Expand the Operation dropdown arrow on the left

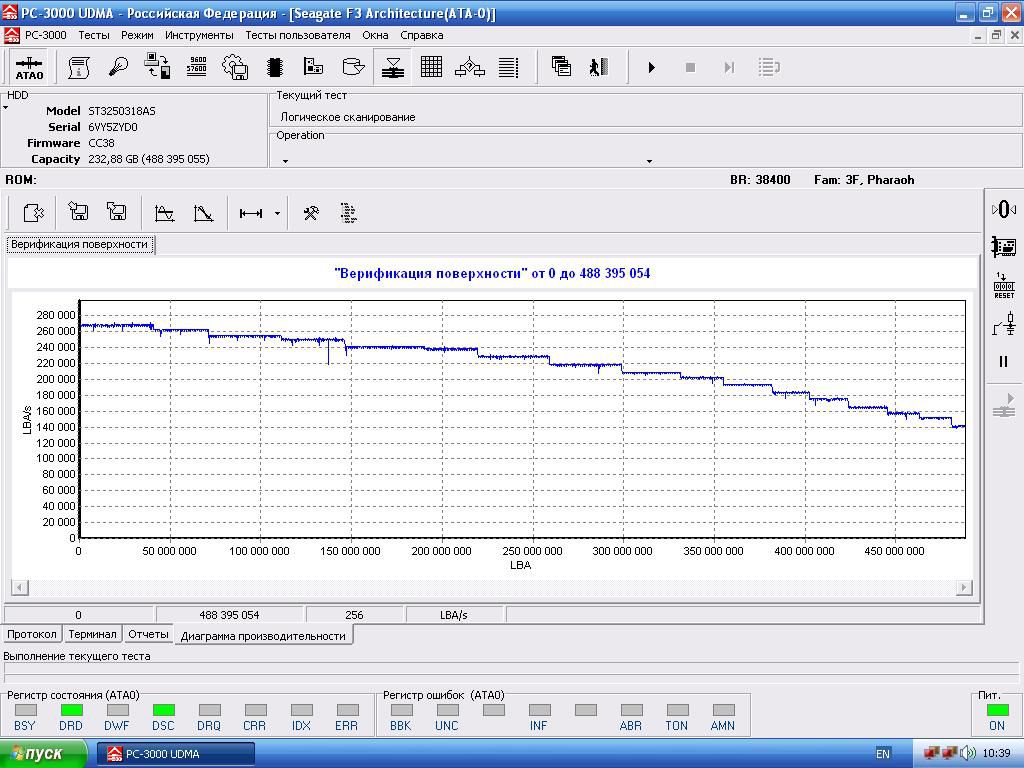point(285,161)
